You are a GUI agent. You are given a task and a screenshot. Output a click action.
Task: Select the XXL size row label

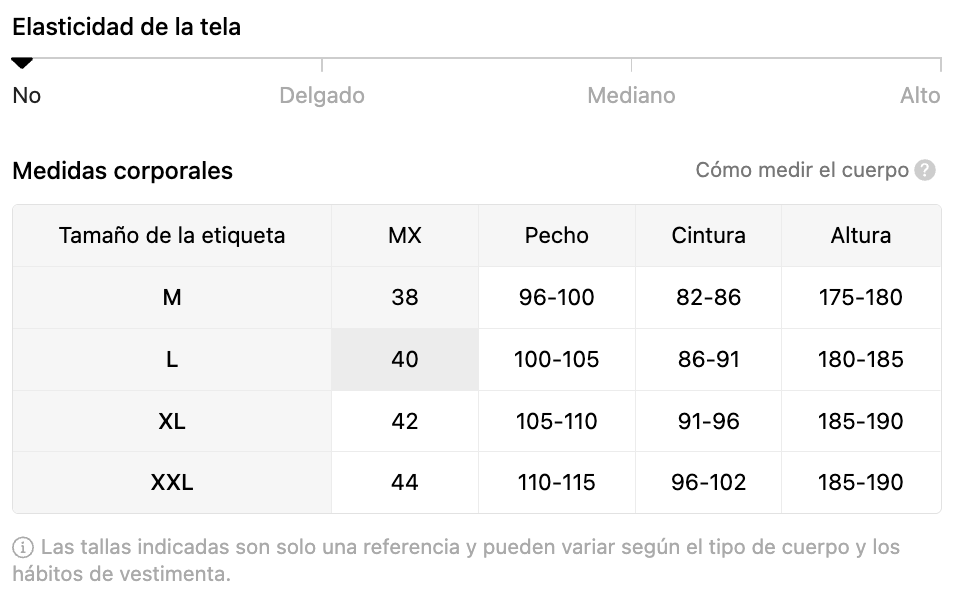[x=172, y=483]
